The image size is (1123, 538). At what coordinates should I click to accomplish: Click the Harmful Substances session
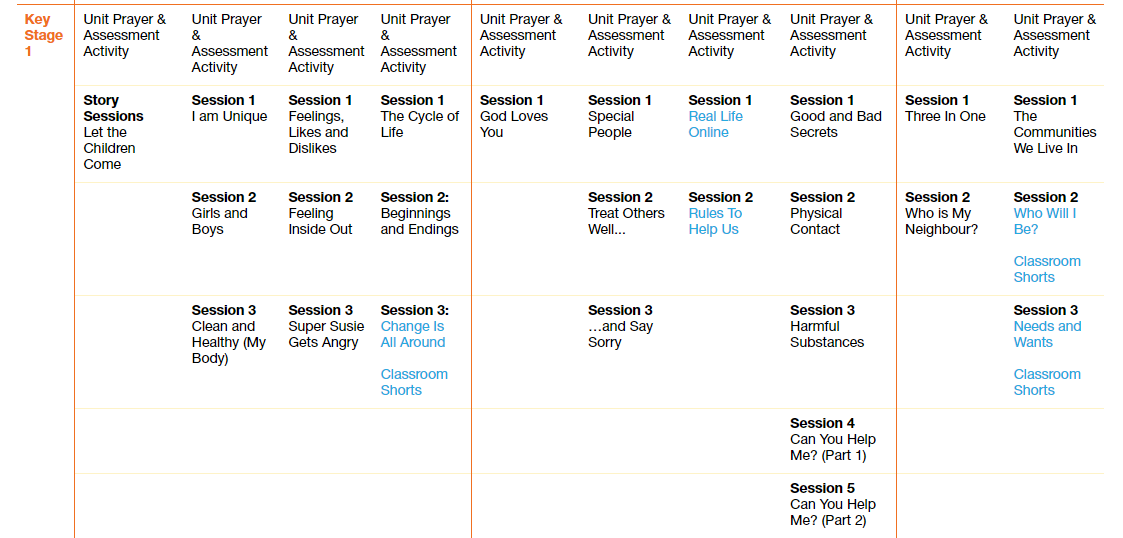827,326
